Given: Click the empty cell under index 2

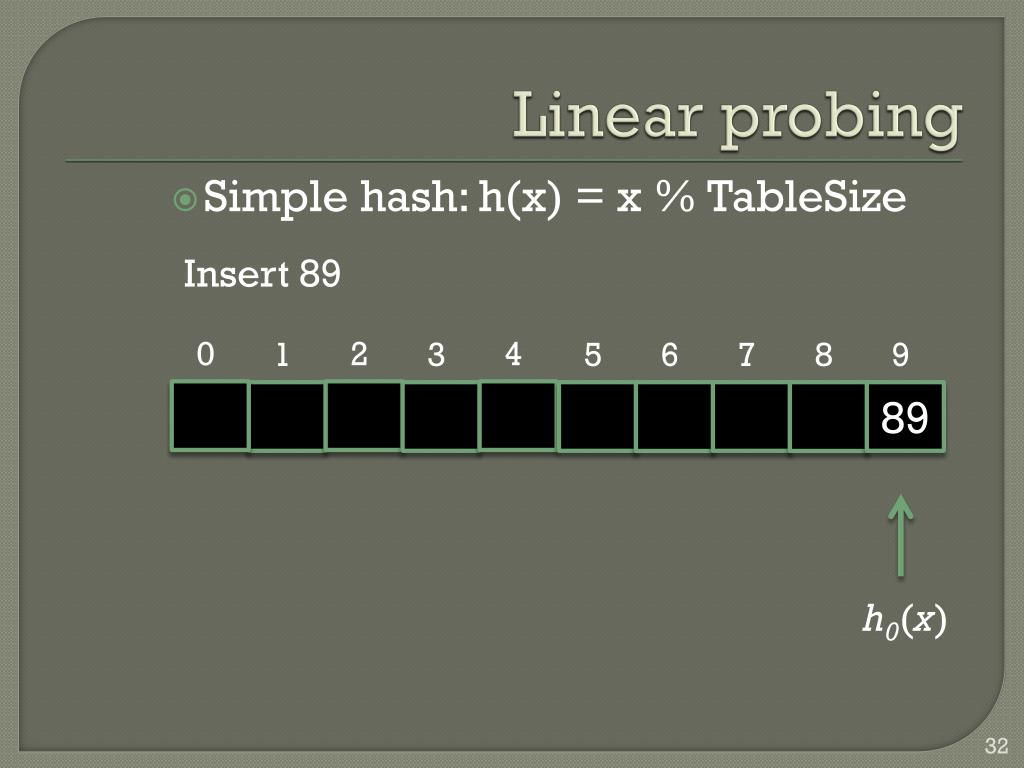Looking at the screenshot, I should [364, 416].
